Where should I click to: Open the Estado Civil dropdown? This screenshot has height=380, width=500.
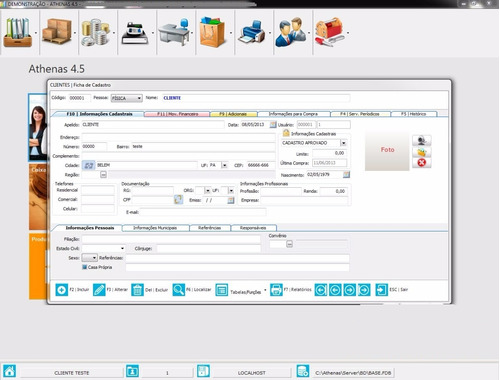click(x=104, y=248)
